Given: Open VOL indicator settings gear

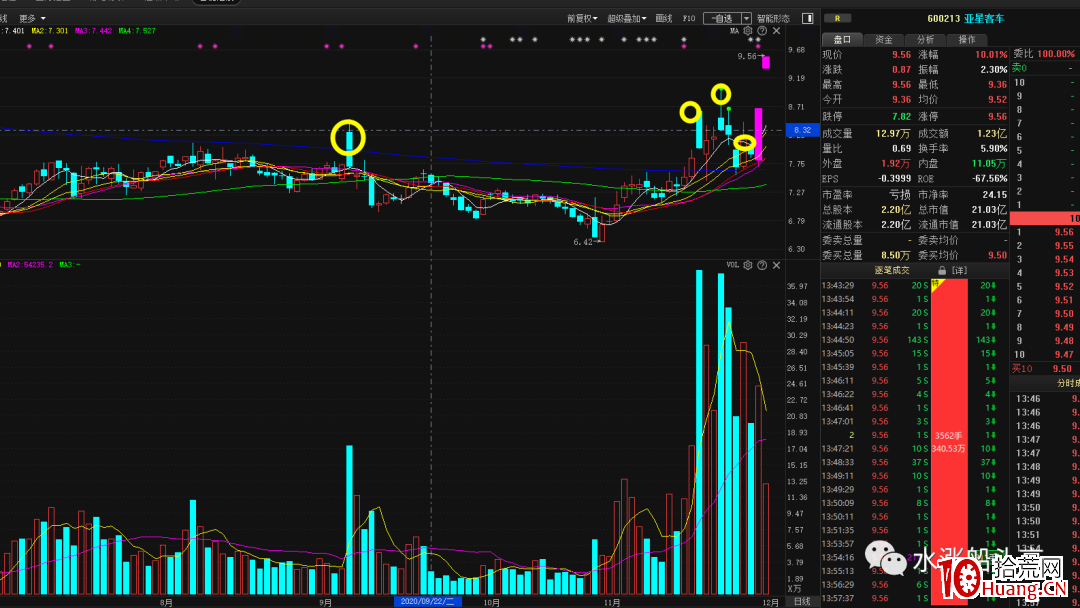Looking at the screenshot, I should 748,265.
